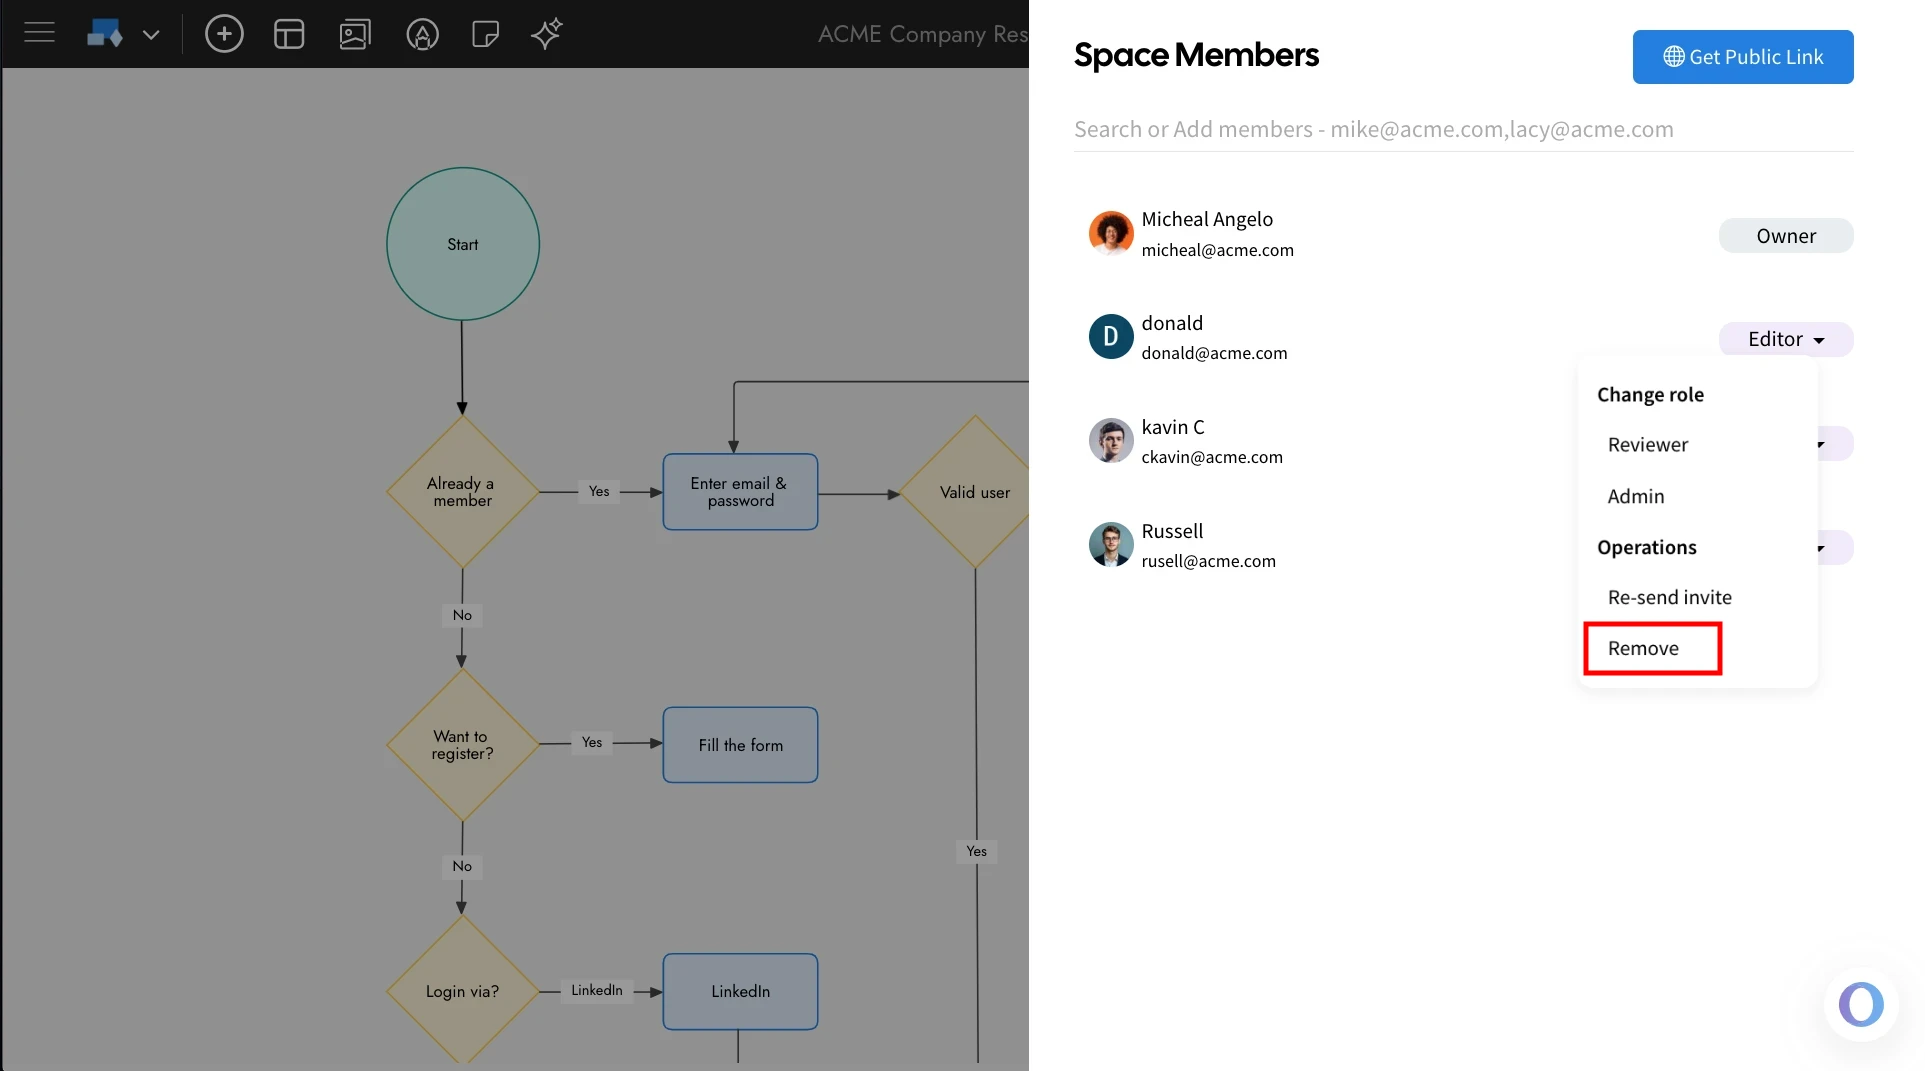This screenshot has width=1925, height=1071.
Task: Select the shapes tool in the toolbar
Action: [x=104, y=33]
